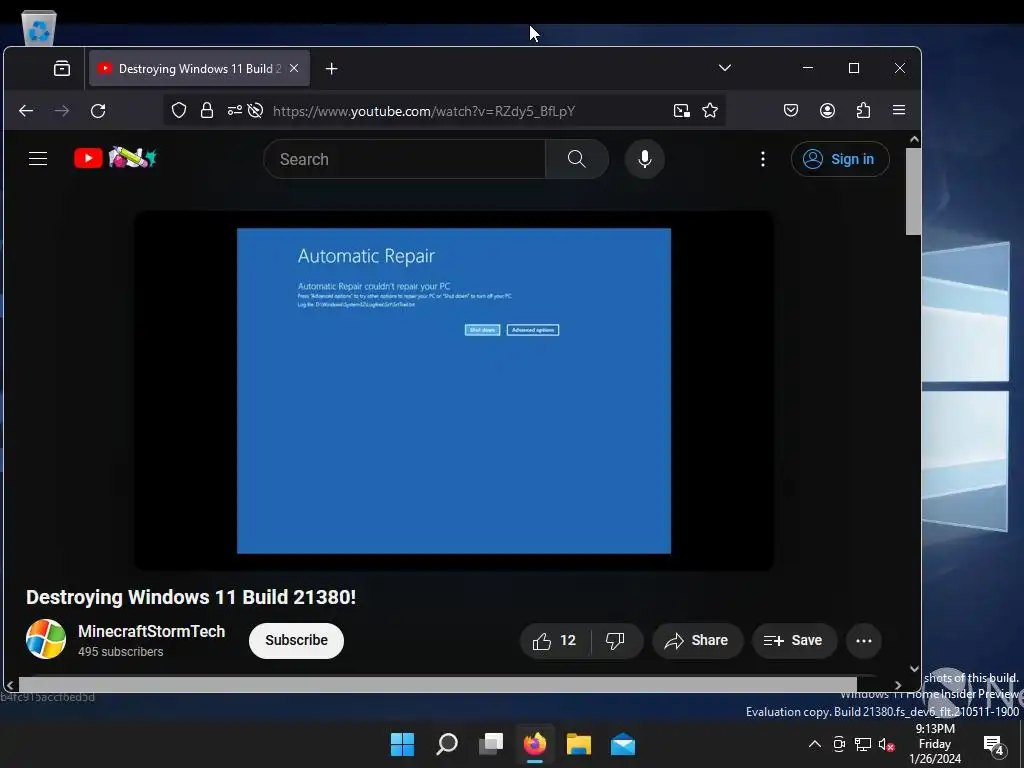Open the Windows Start menu
The width and height of the screenshot is (1024, 768).
[x=402, y=744]
